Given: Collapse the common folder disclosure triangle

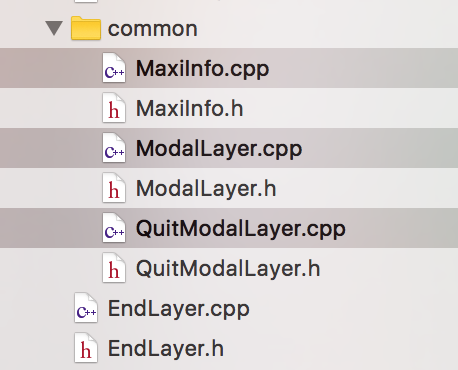Looking at the screenshot, I should point(54,28).
